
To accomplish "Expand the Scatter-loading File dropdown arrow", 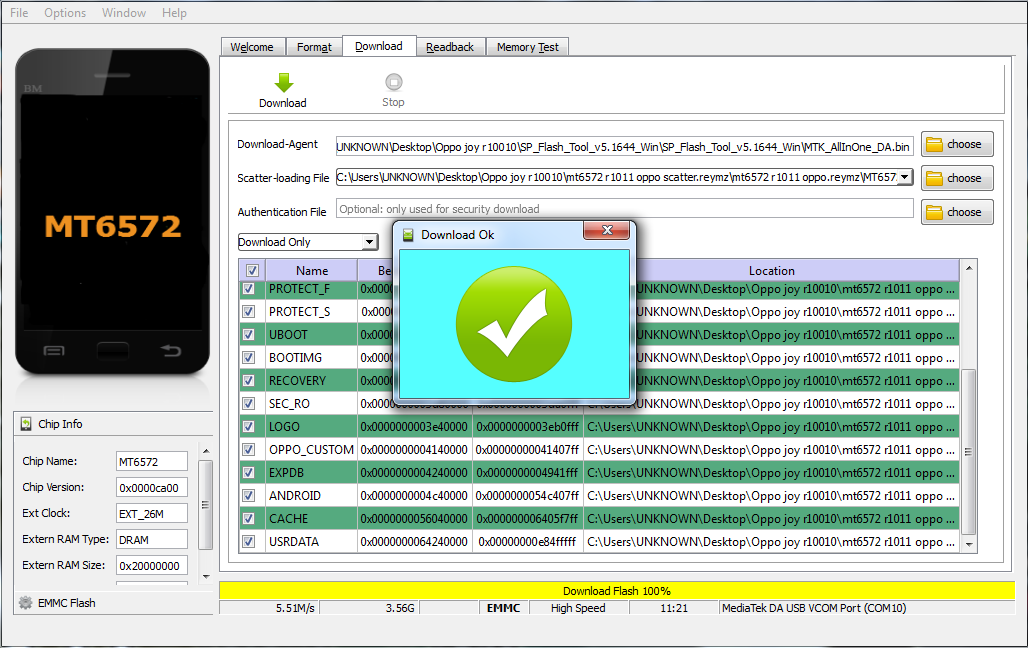I will (905, 177).
